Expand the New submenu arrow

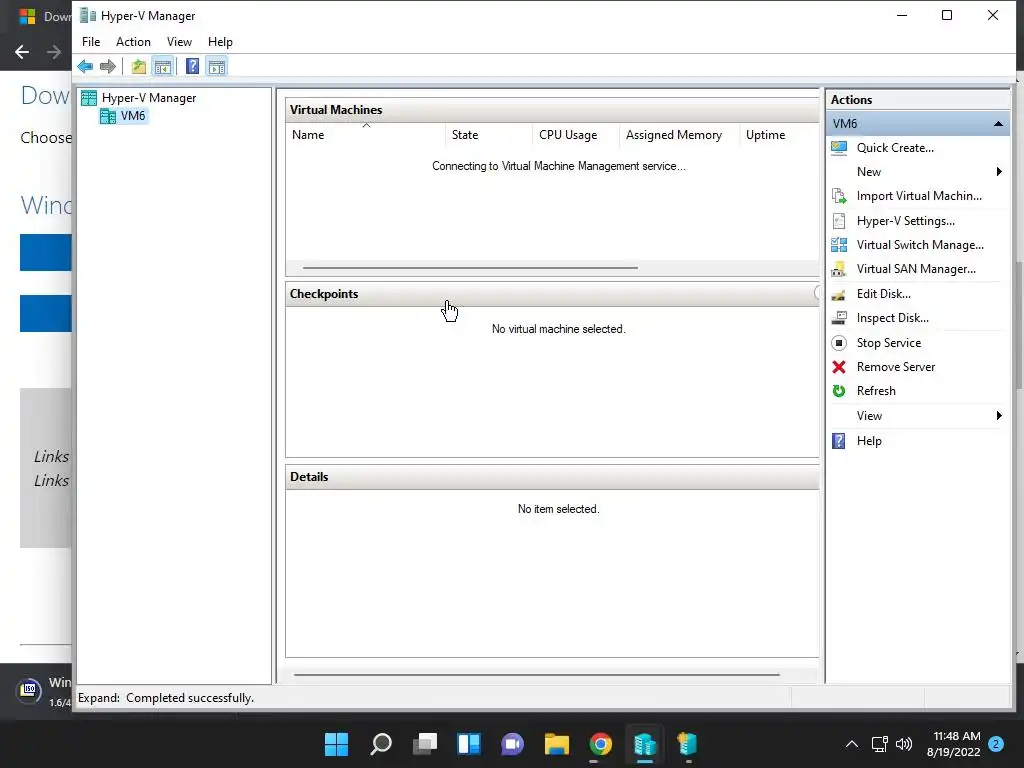click(x=999, y=172)
